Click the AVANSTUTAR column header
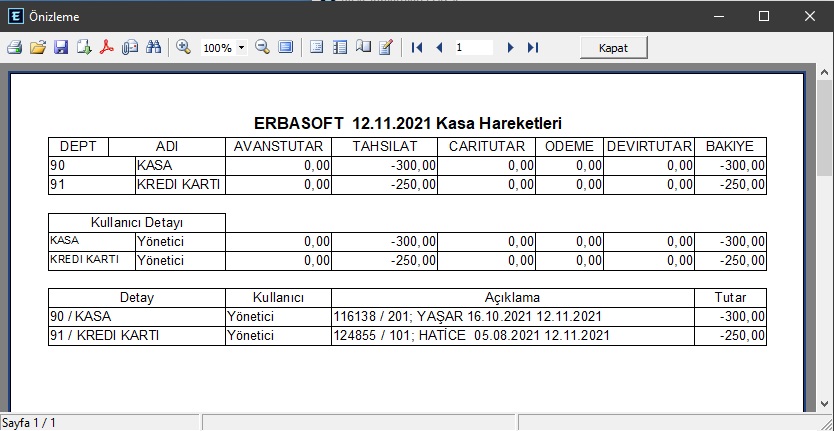Image resolution: width=834 pixels, height=431 pixels. 278,147
